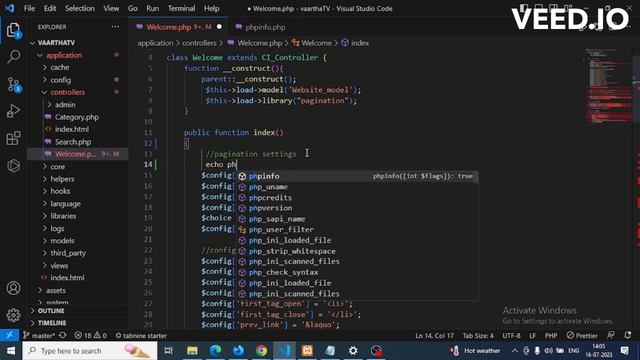Open Google Chrome from the taskbar
640x360 pixels.
pyautogui.click(x=261, y=351)
